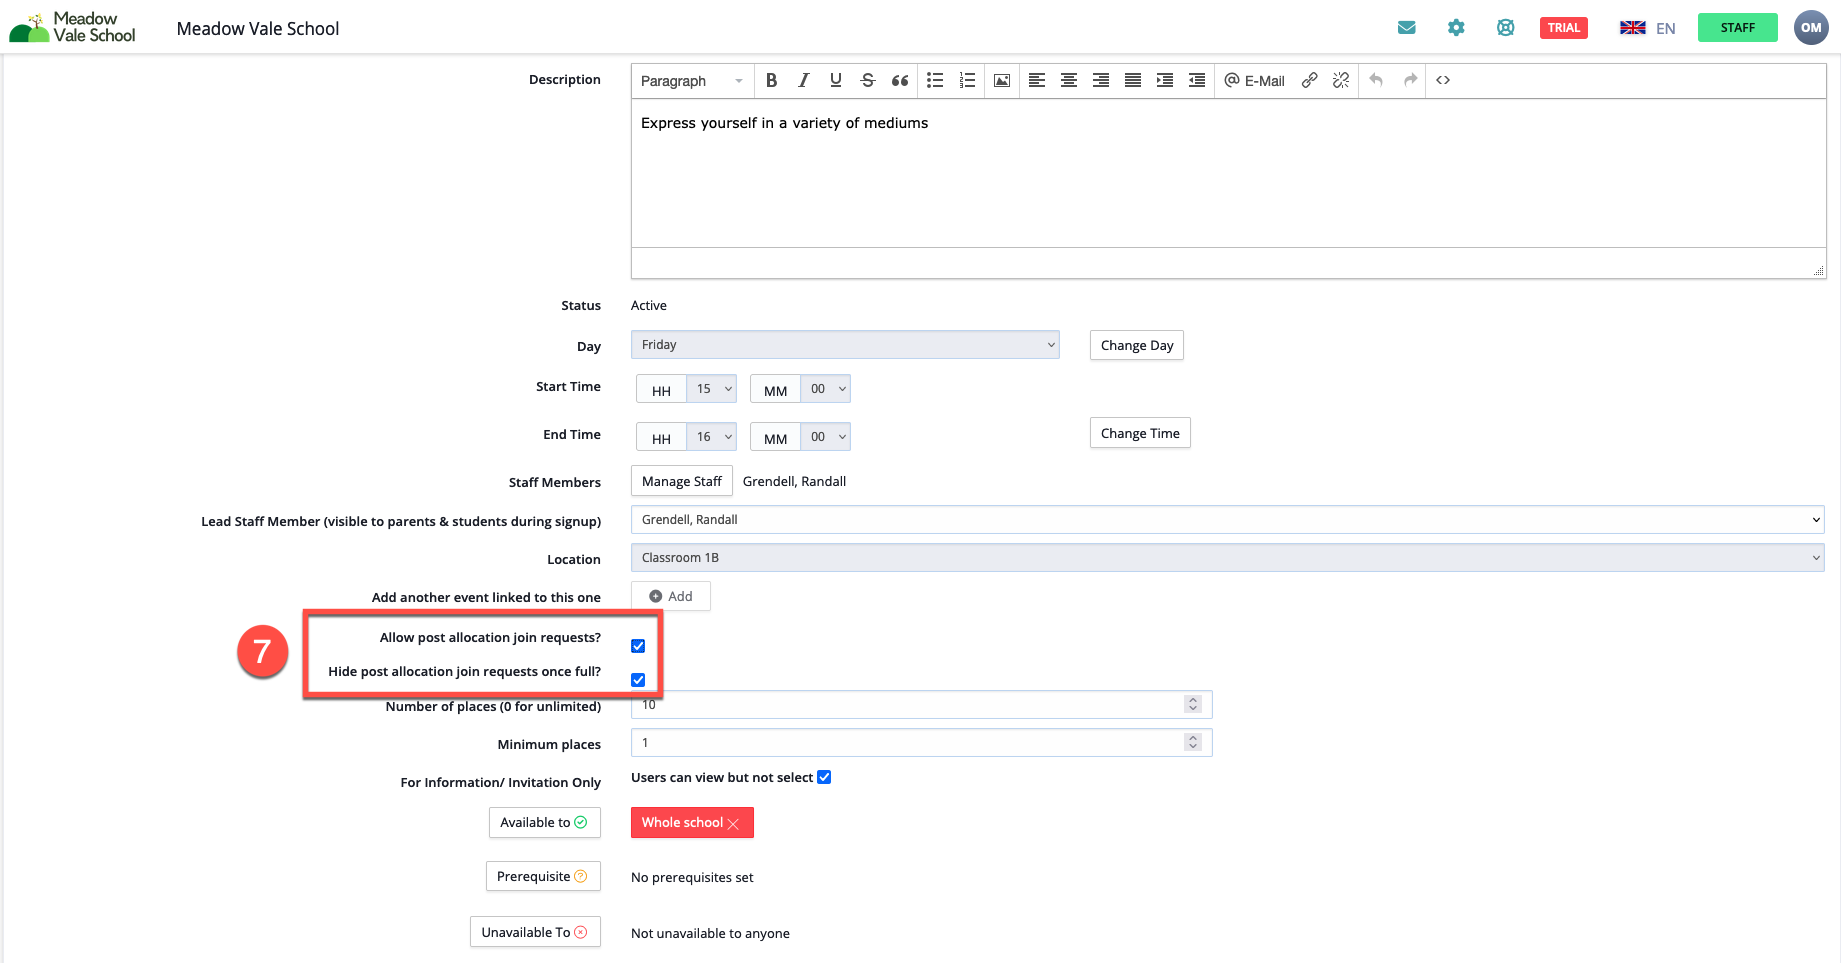Toggle Users can view but not select
The image size is (1841, 963).
click(x=824, y=777)
